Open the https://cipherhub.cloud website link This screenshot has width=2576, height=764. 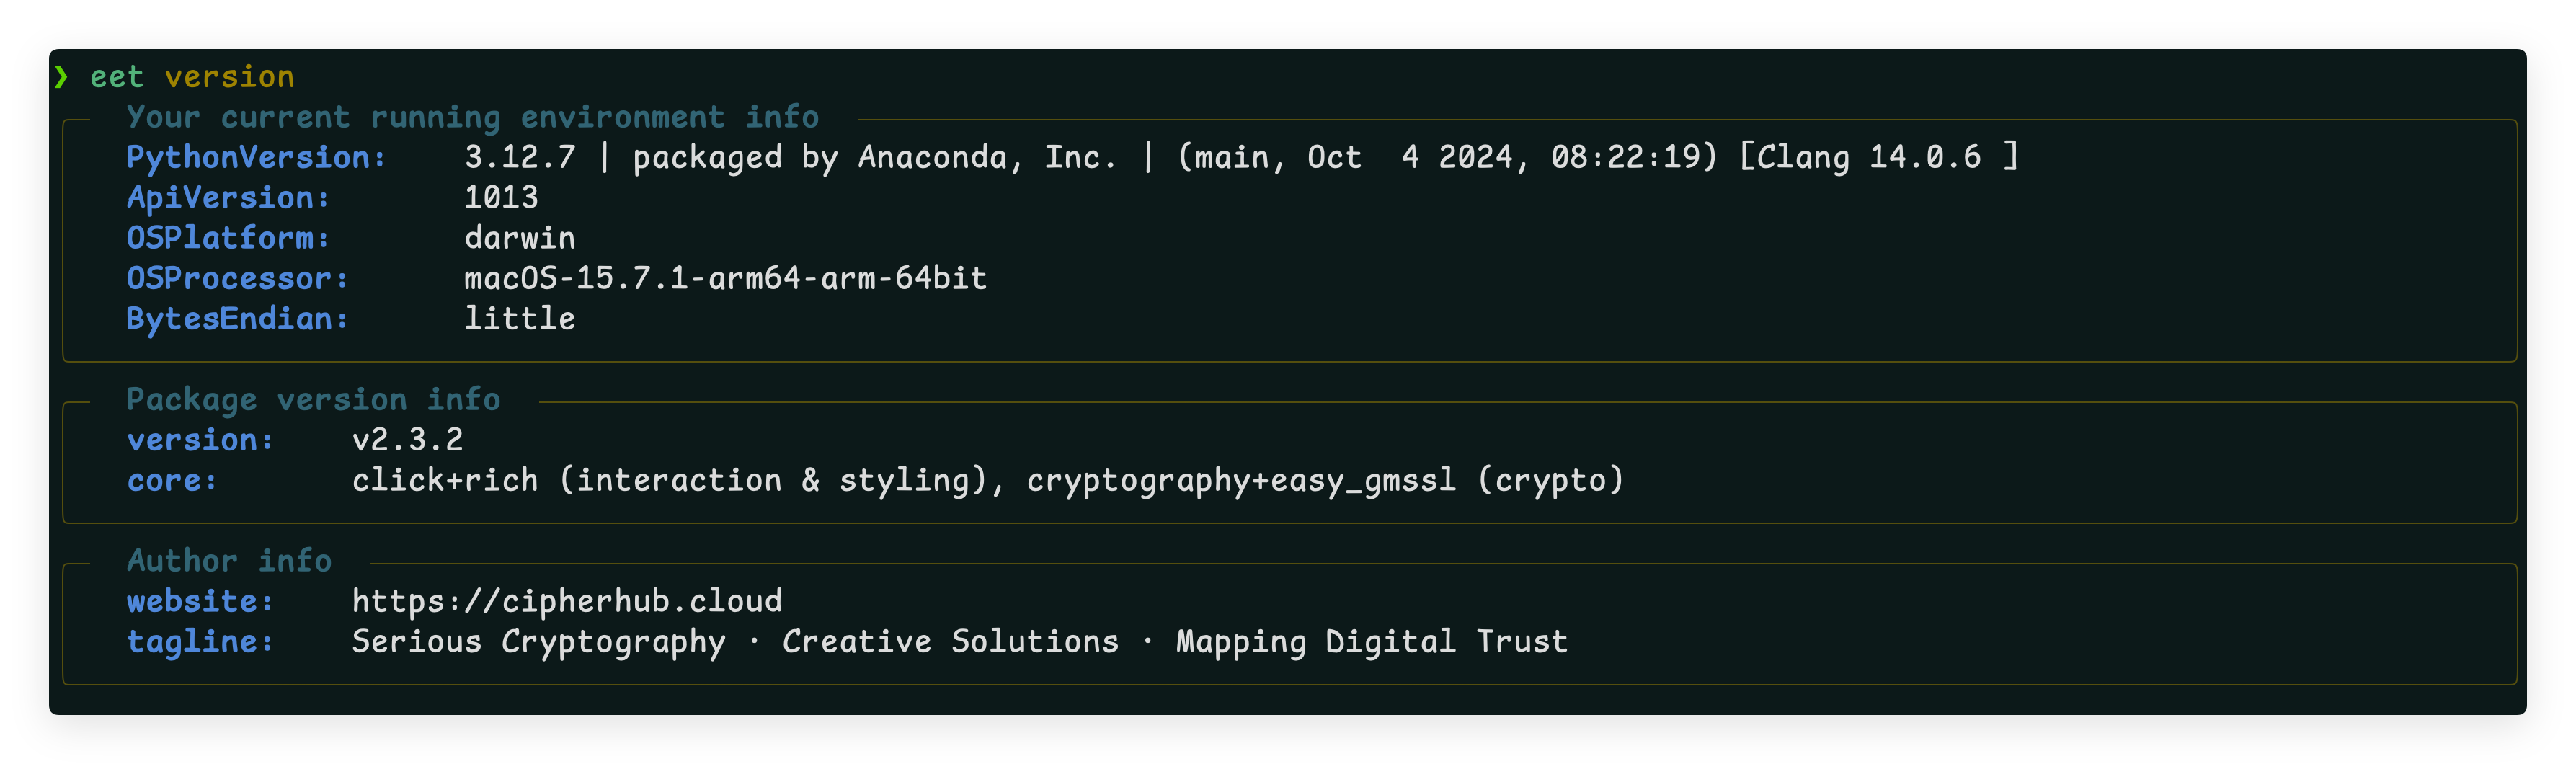[567, 600]
